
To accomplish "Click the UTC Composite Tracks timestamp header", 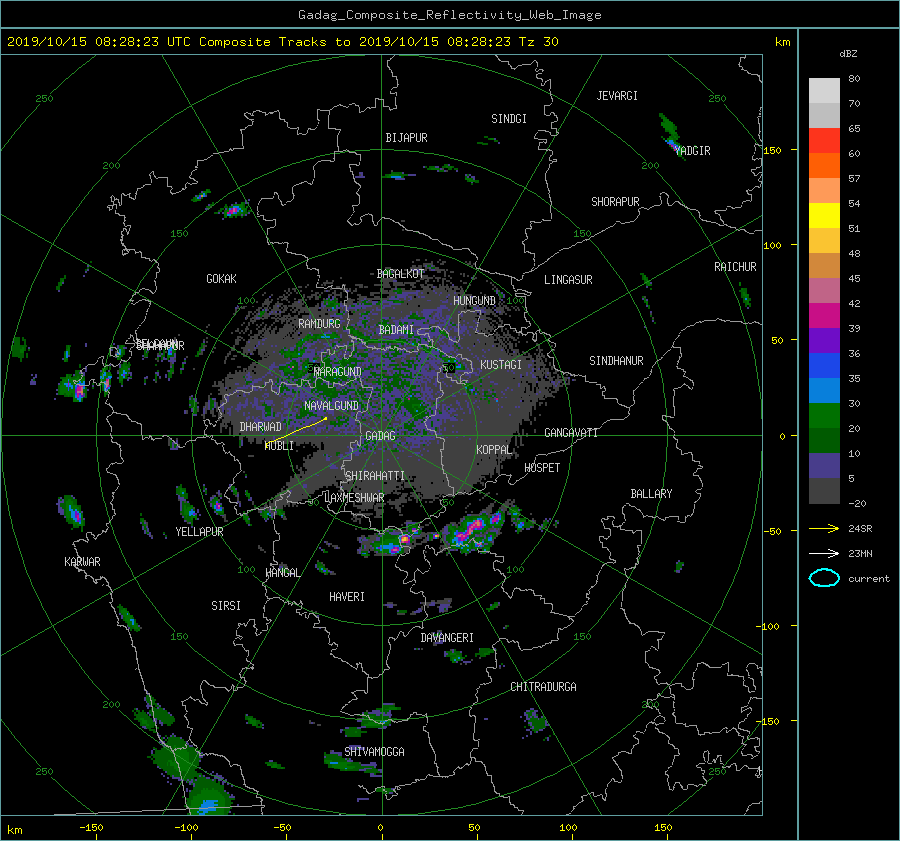I will coord(283,42).
